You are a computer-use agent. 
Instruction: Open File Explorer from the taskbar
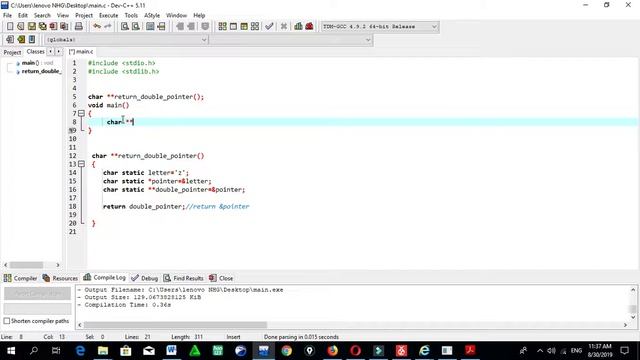coord(103,351)
